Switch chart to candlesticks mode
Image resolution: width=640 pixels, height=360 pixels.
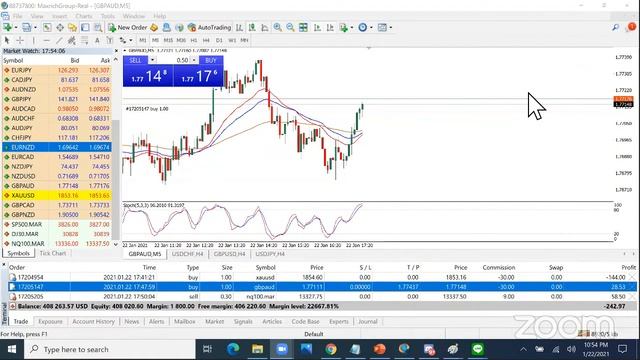pos(252,27)
